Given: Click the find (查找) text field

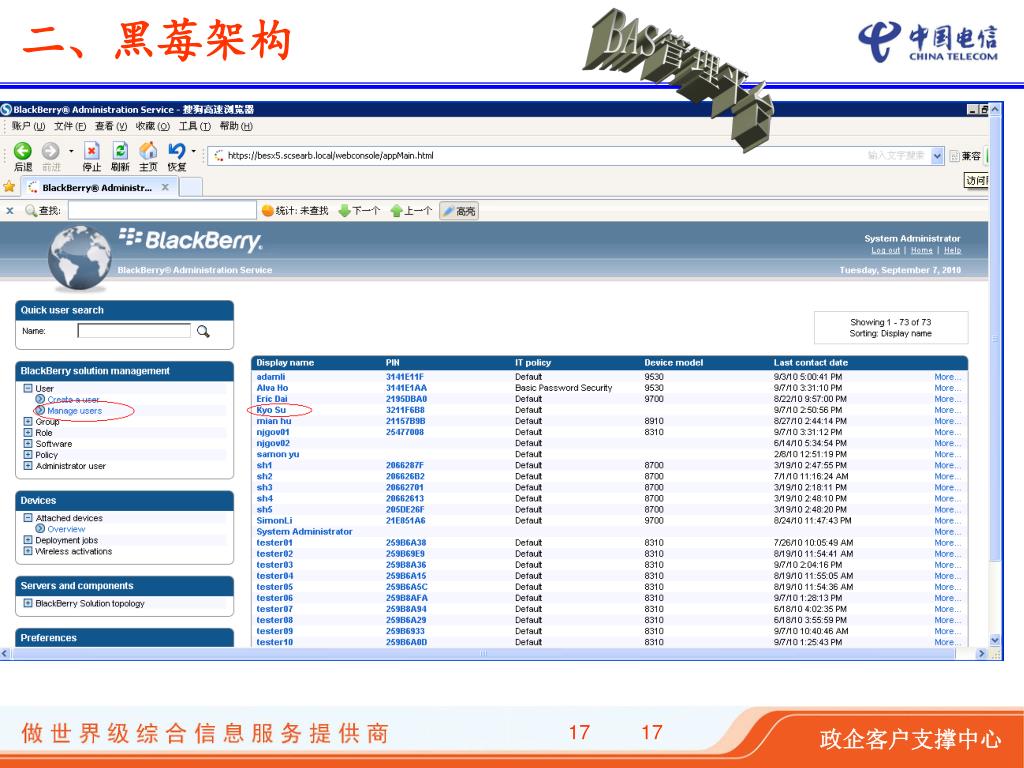Looking at the screenshot, I should (162, 210).
